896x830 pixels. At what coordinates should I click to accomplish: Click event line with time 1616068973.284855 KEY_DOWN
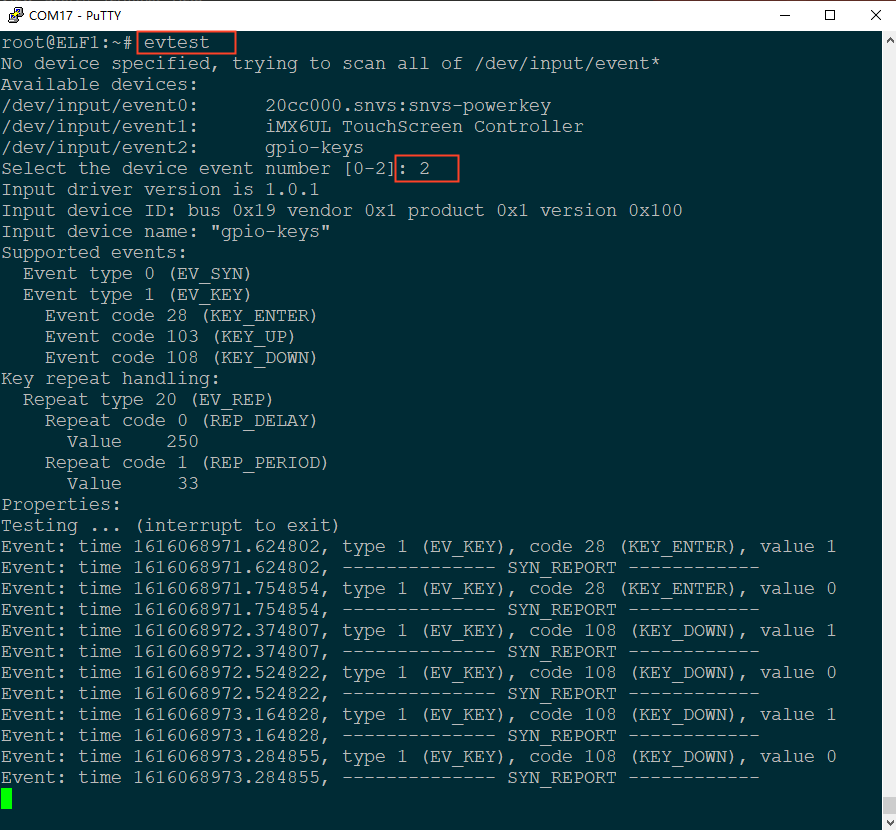tap(419, 757)
